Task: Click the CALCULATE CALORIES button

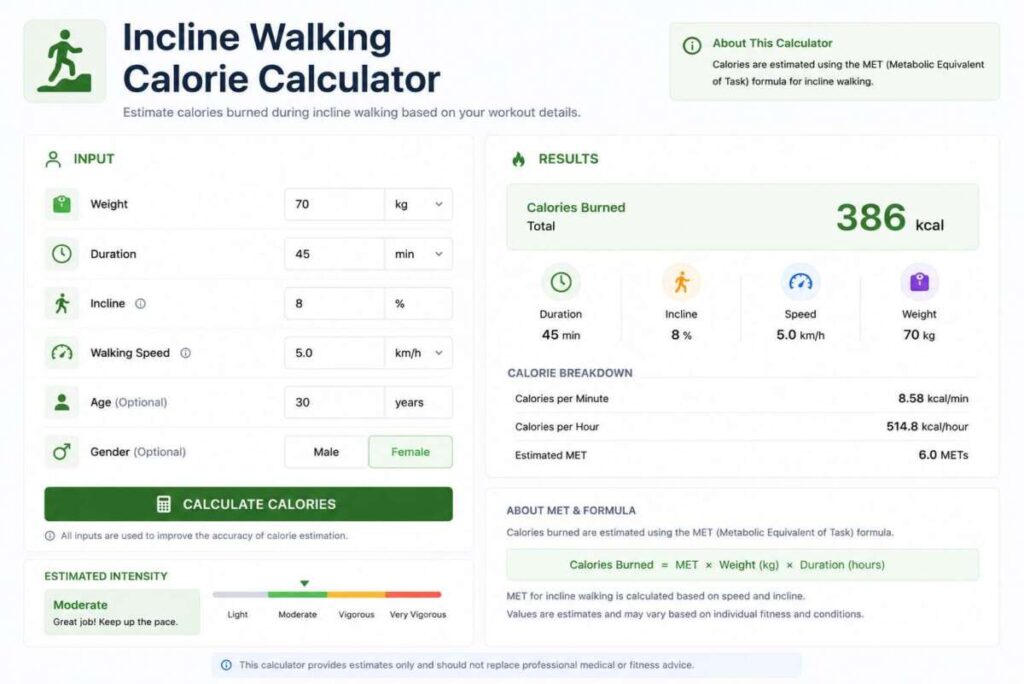Action: pyautogui.click(x=248, y=504)
